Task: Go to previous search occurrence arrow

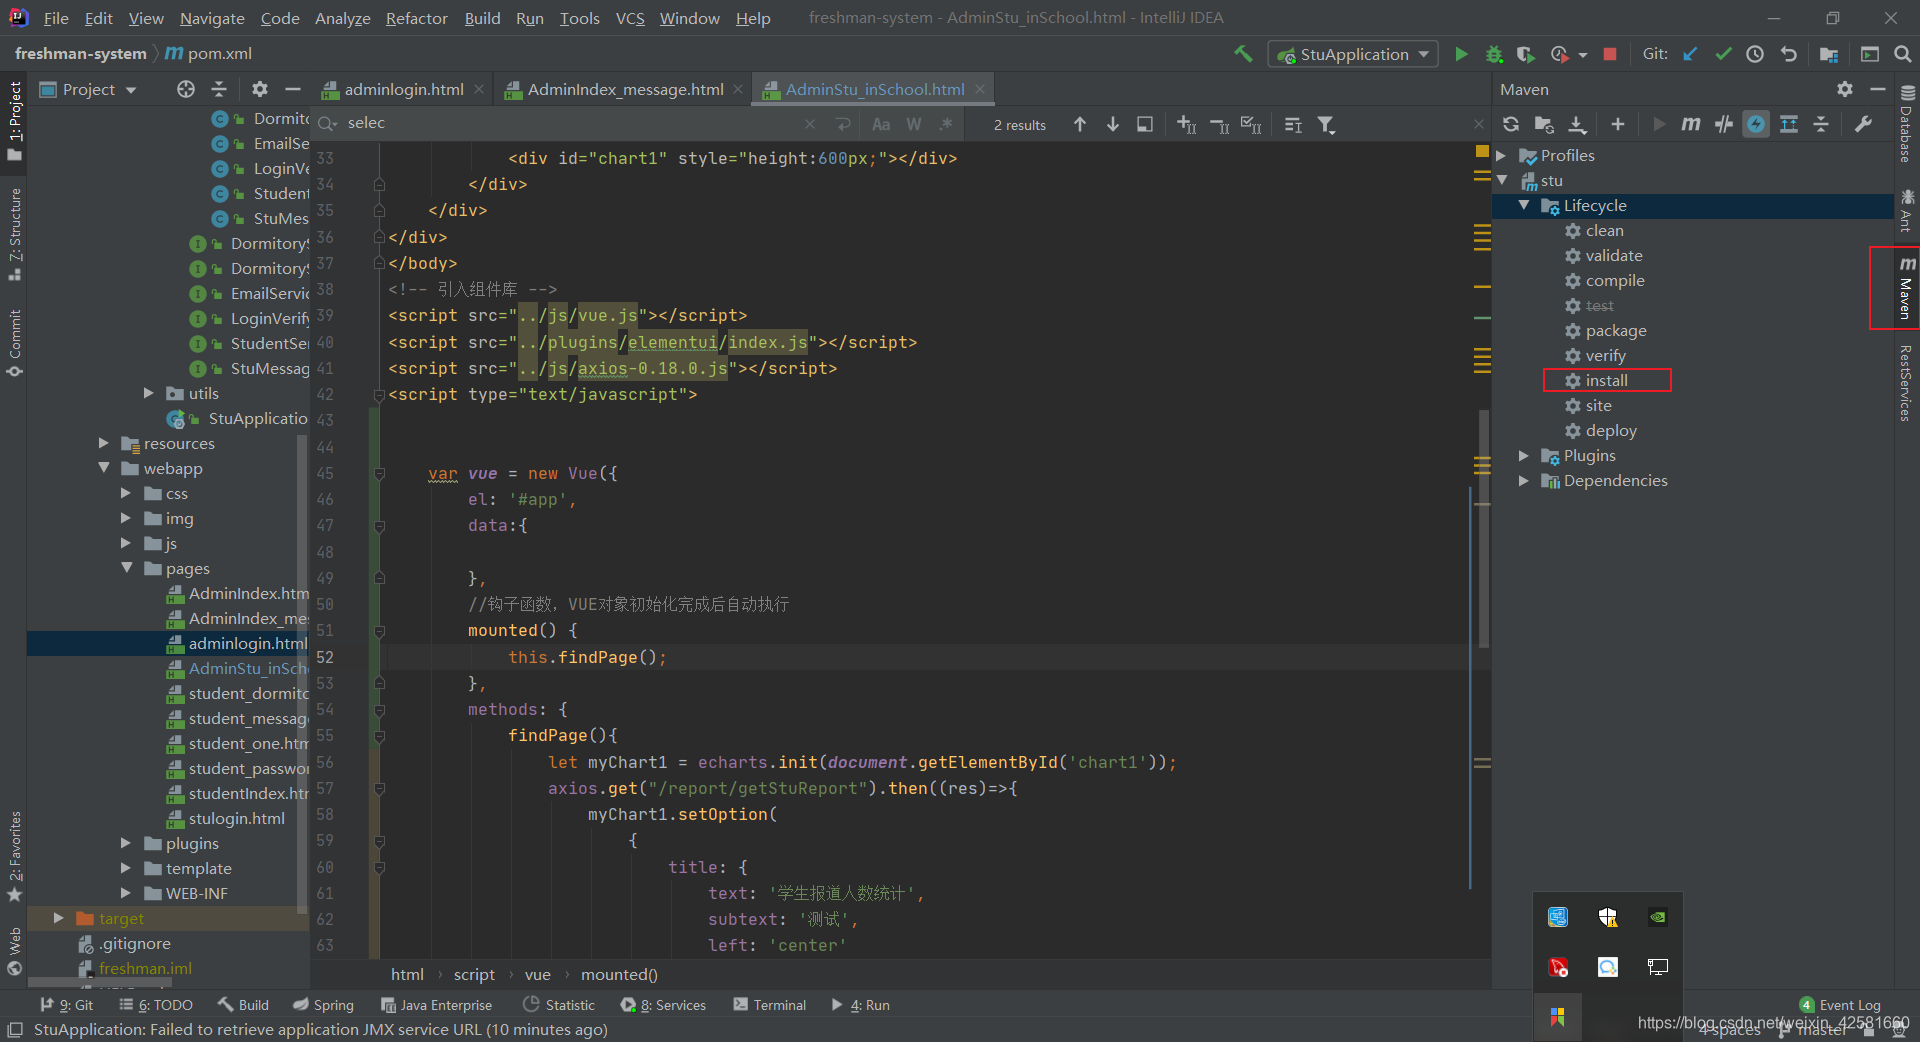Action: click(x=1080, y=124)
